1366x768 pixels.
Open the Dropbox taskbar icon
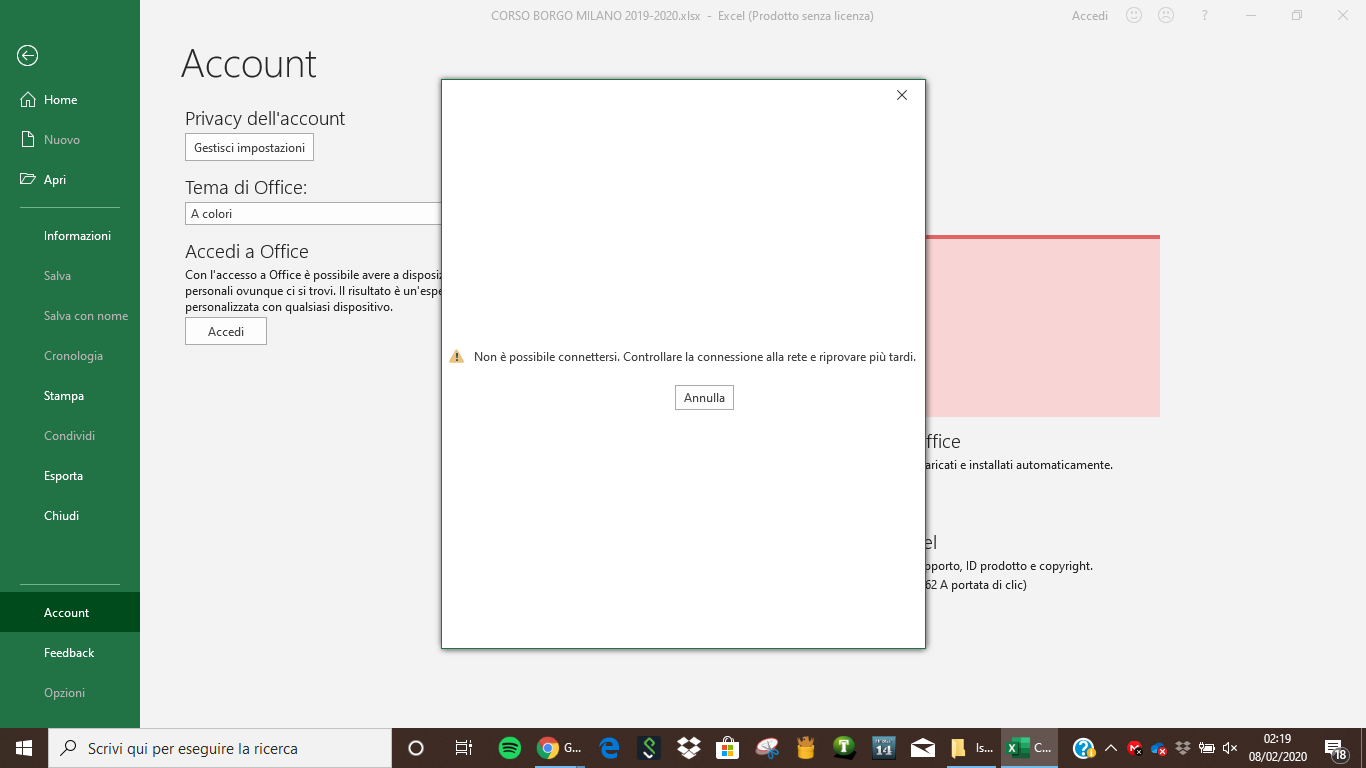(688, 748)
